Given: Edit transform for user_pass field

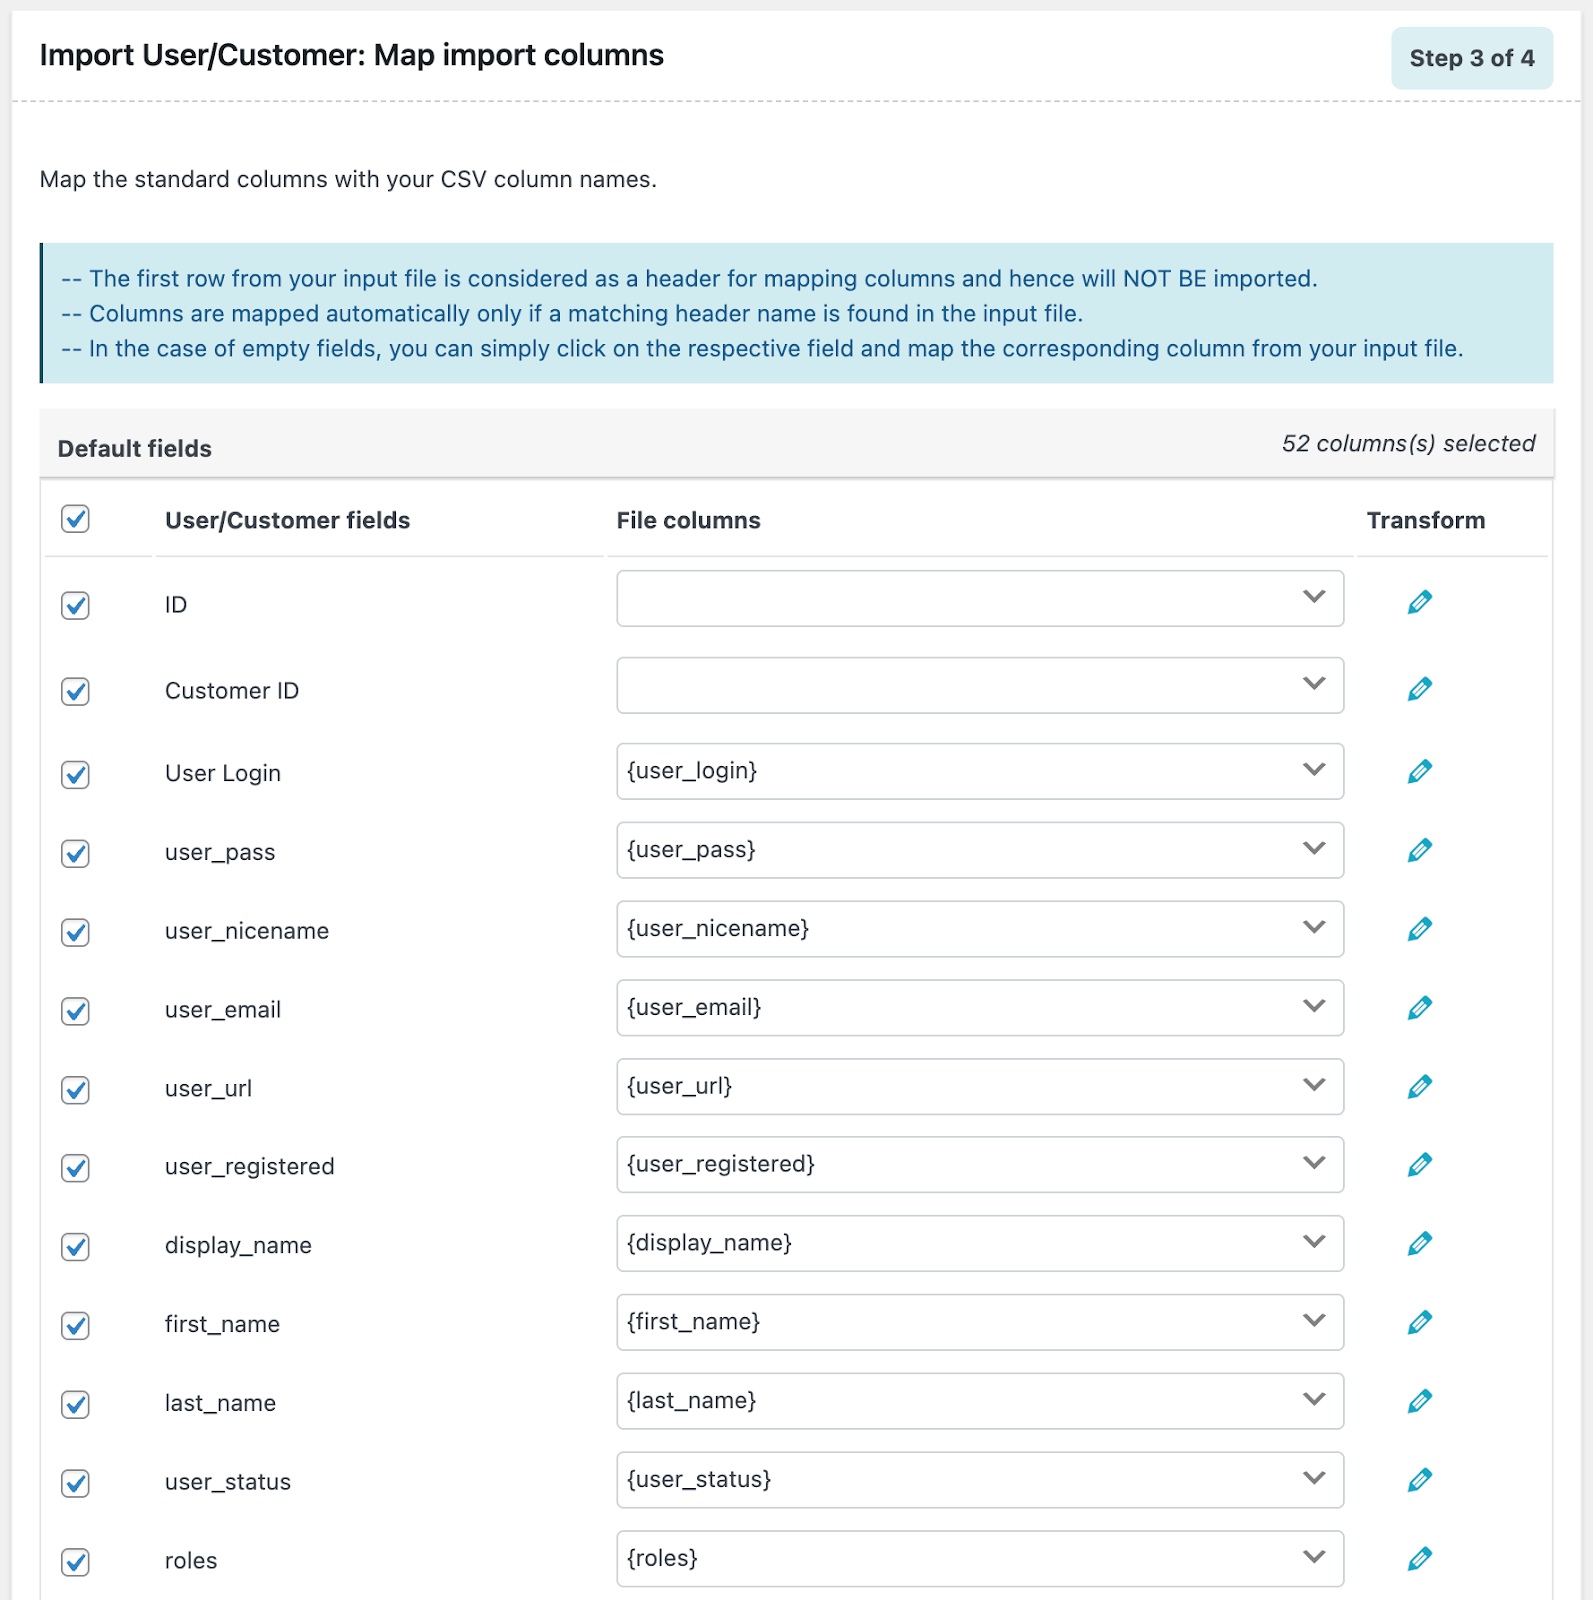Looking at the screenshot, I should pos(1419,850).
